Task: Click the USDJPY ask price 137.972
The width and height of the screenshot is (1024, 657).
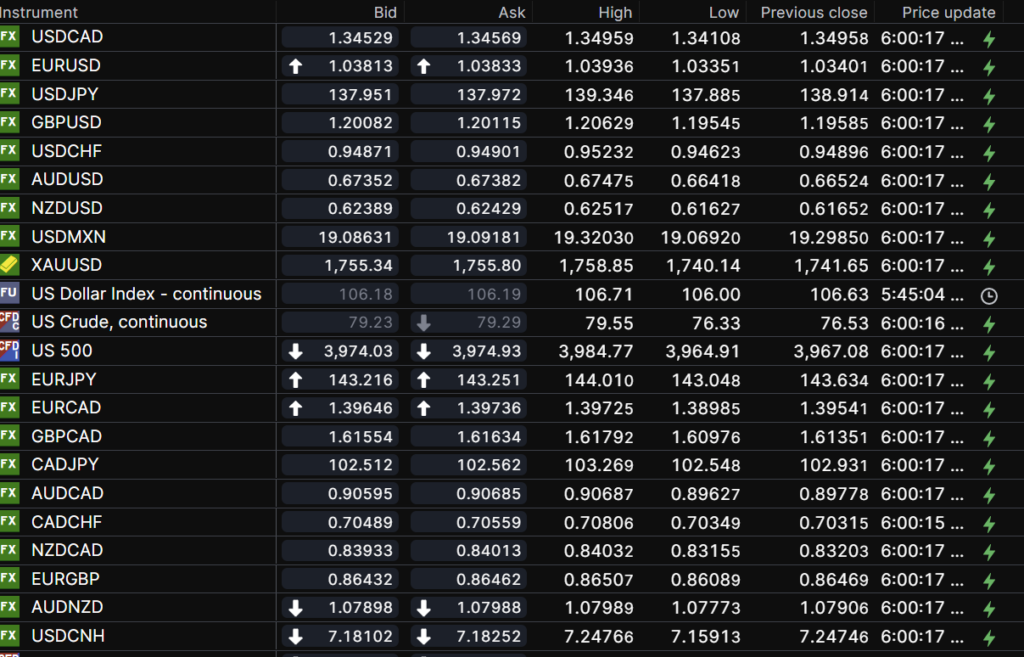Action: point(487,95)
